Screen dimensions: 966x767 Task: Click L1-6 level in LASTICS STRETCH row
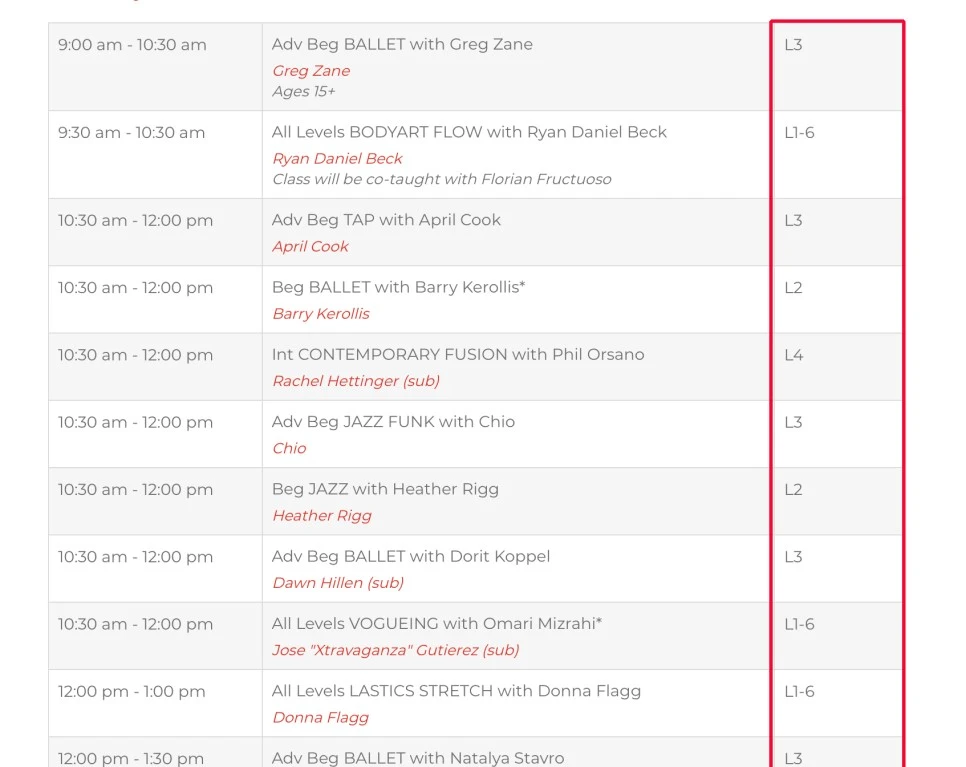pyautogui.click(x=799, y=691)
